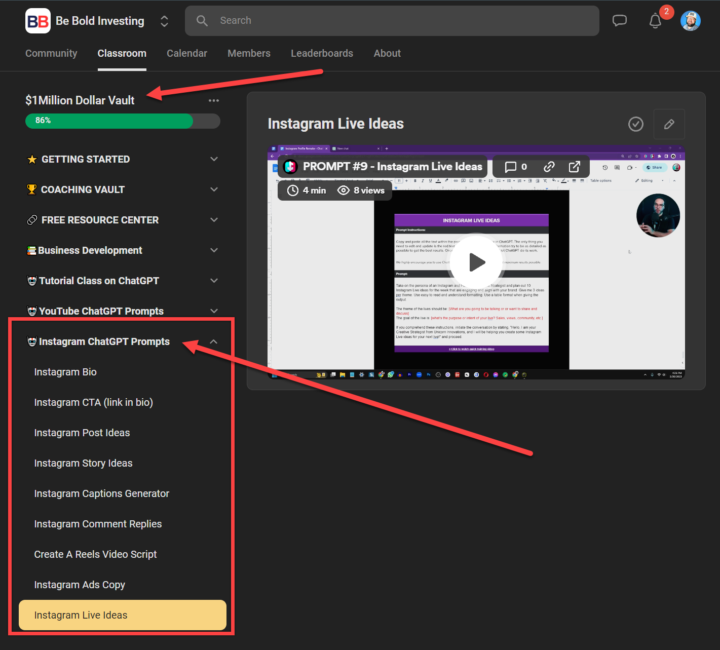Open video in new tab icon
The image size is (720, 650).
click(x=575, y=167)
